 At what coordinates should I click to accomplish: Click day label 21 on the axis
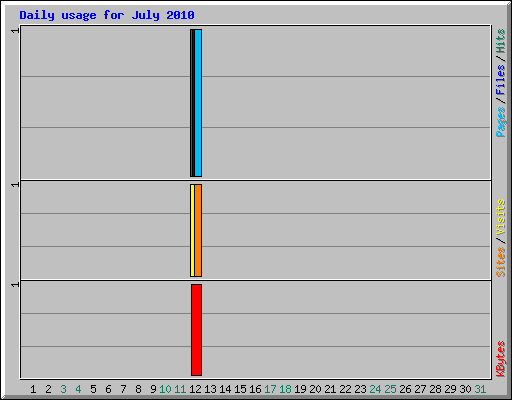click(x=330, y=389)
